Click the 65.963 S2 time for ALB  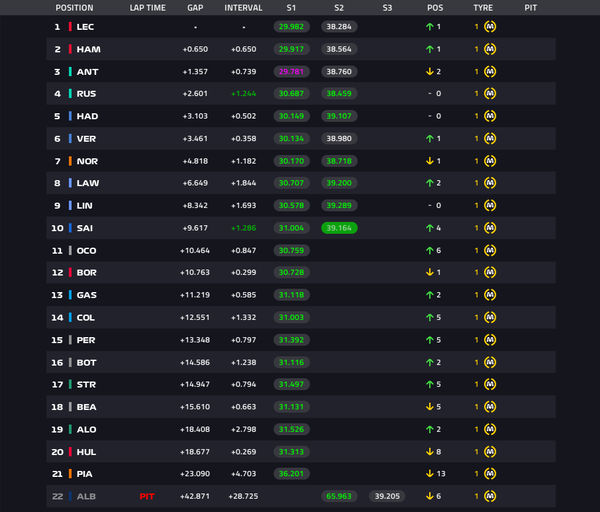coord(339,496)
